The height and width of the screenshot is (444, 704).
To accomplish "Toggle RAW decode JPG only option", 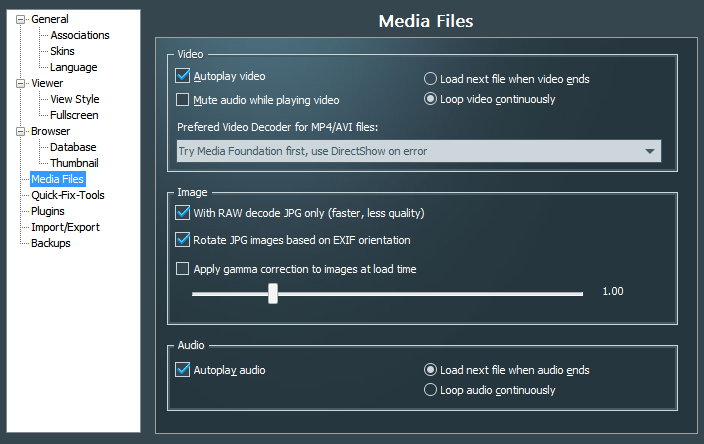I will coord(183,212).
